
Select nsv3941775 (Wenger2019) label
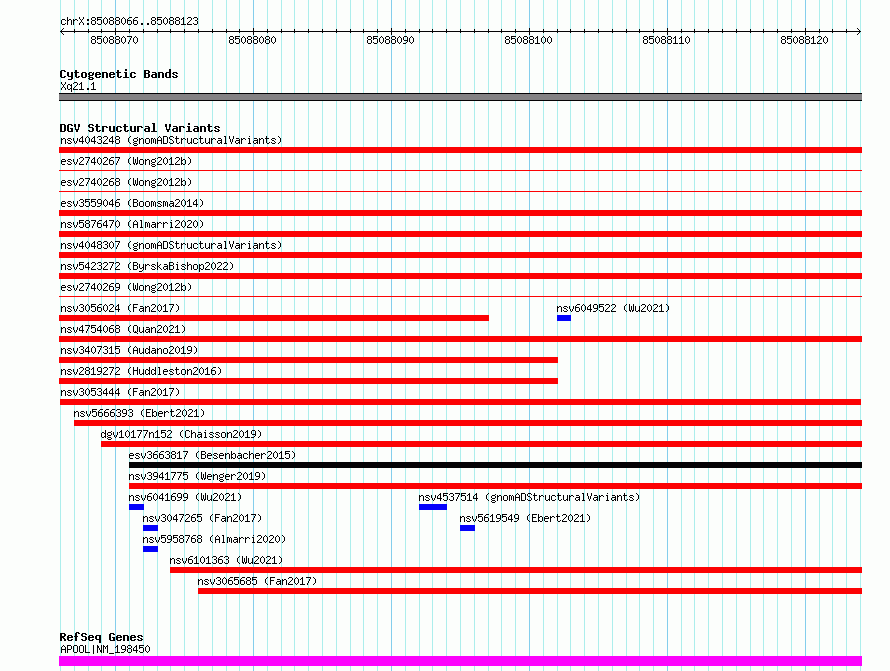coord(197,476)
